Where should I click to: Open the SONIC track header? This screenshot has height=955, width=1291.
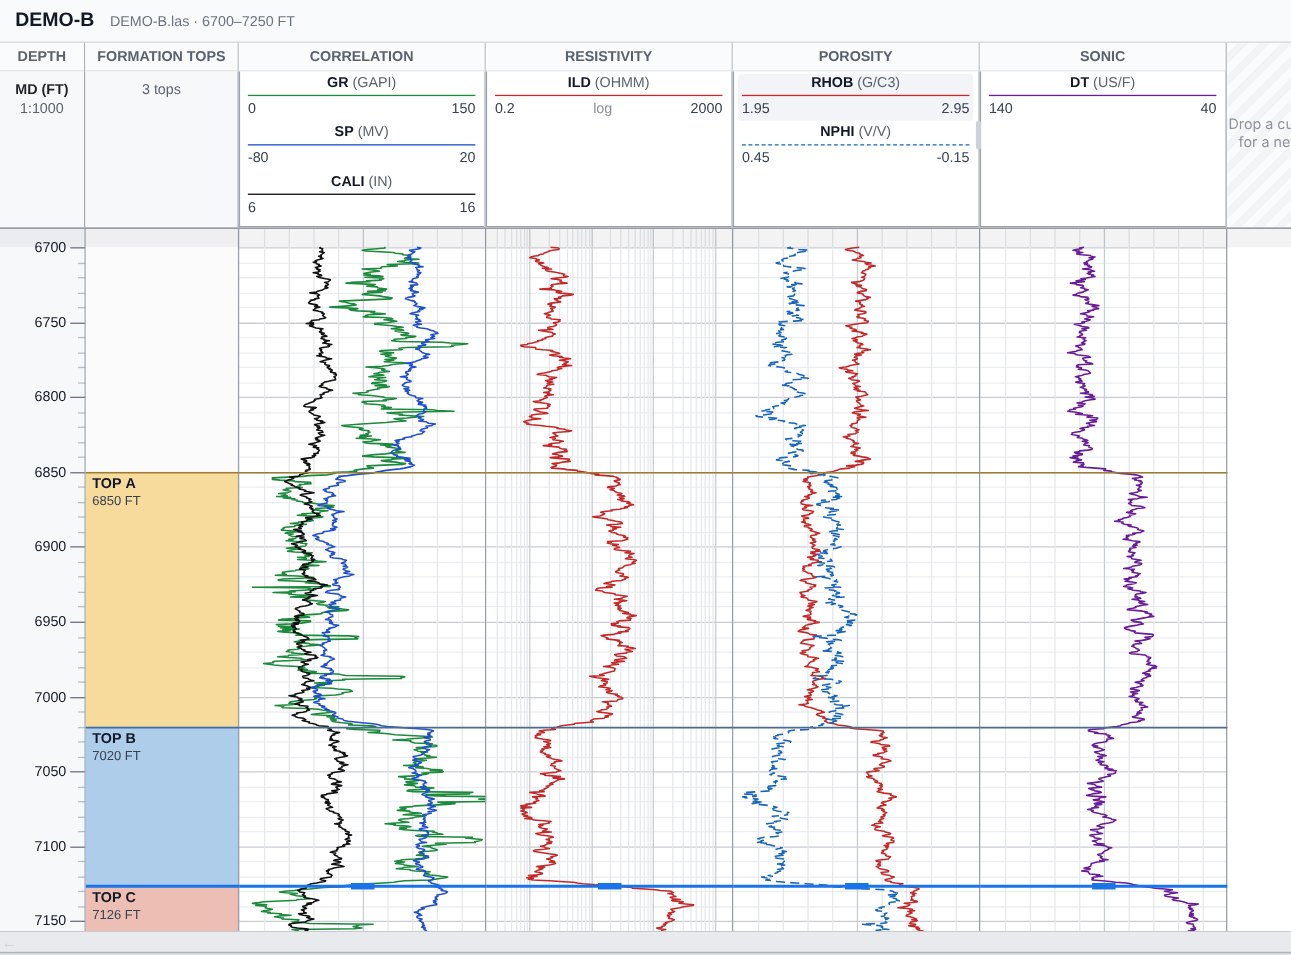[x=1102, y=56]
